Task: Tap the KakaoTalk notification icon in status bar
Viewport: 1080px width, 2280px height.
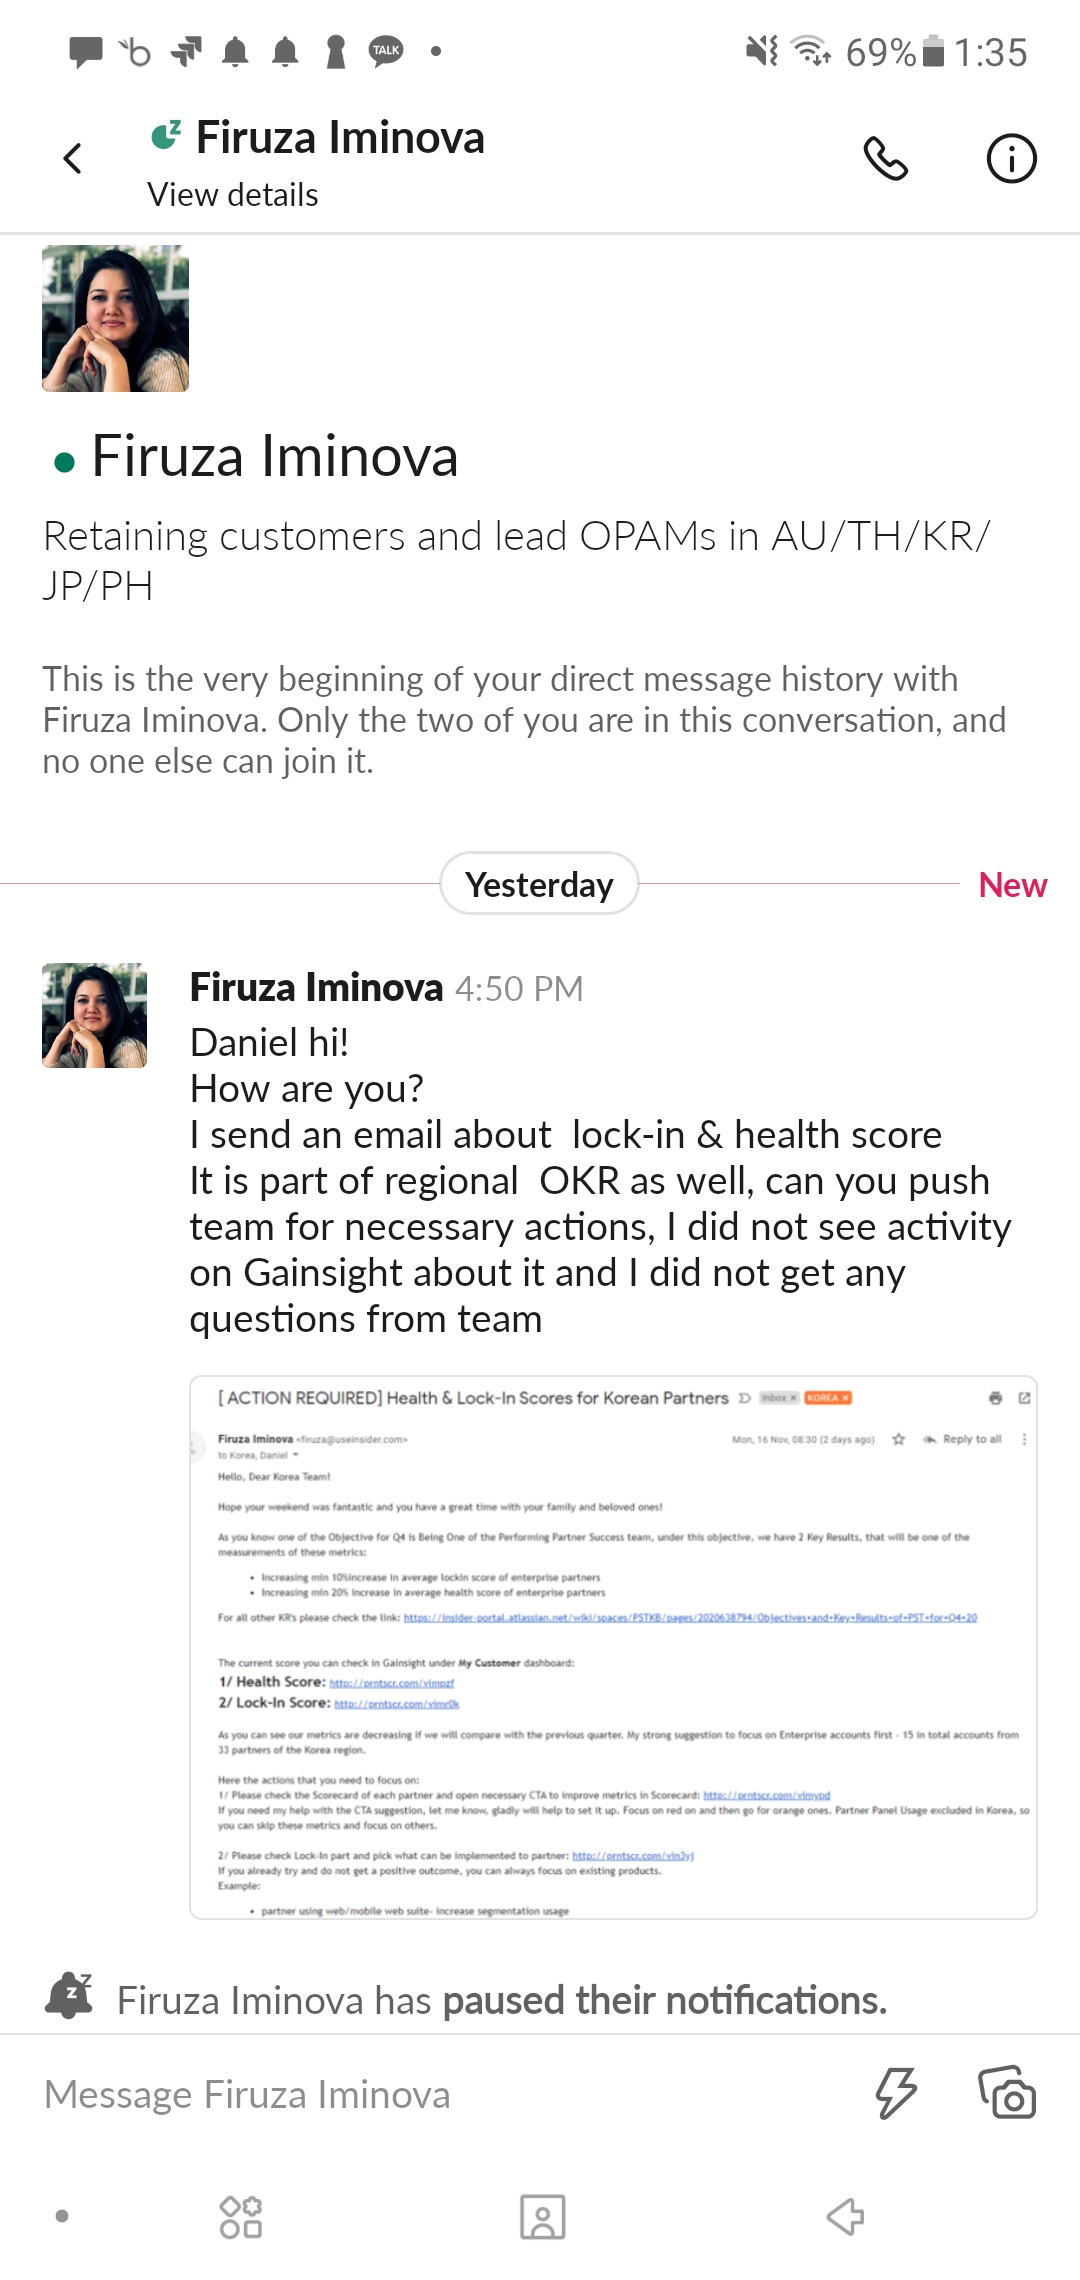Action: click(x=386, y=51)
